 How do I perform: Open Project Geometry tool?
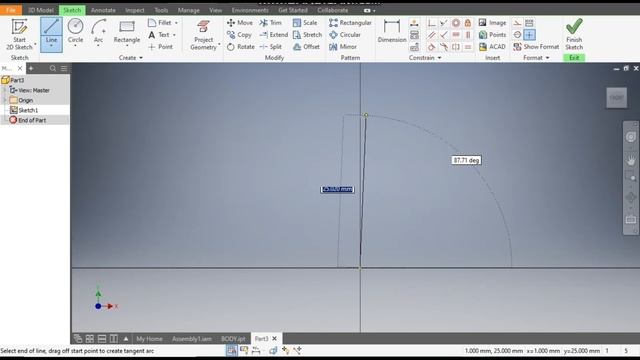click(203, 35)
